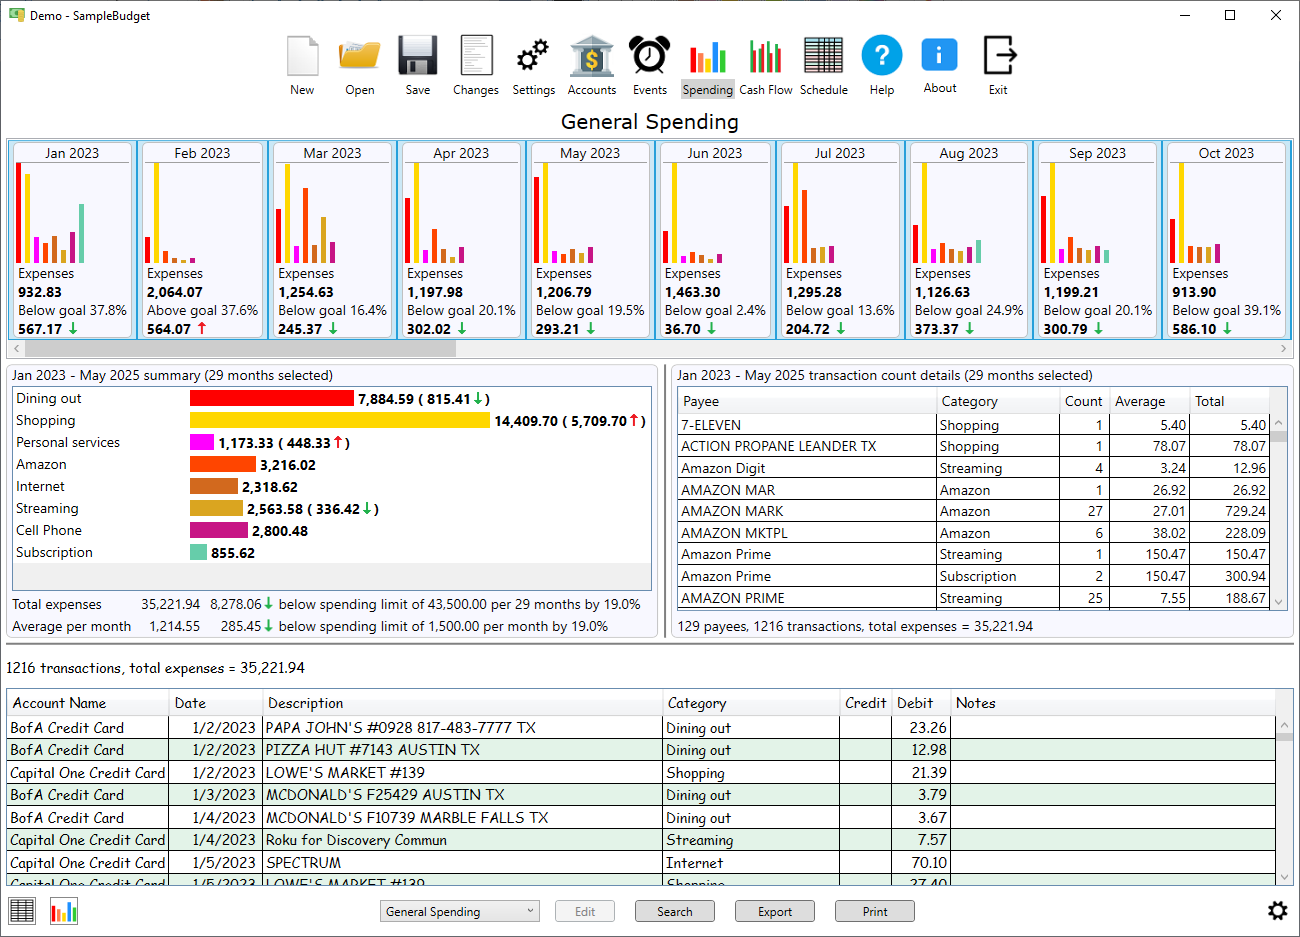Open a budget file with Open icon
The image size is (1300, 937).
(360, 56)
